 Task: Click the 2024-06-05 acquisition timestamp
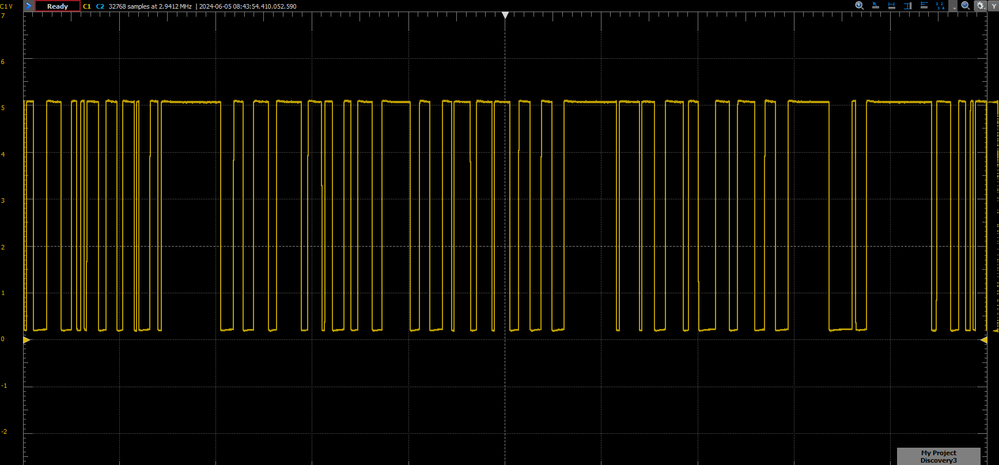[247, 6]
